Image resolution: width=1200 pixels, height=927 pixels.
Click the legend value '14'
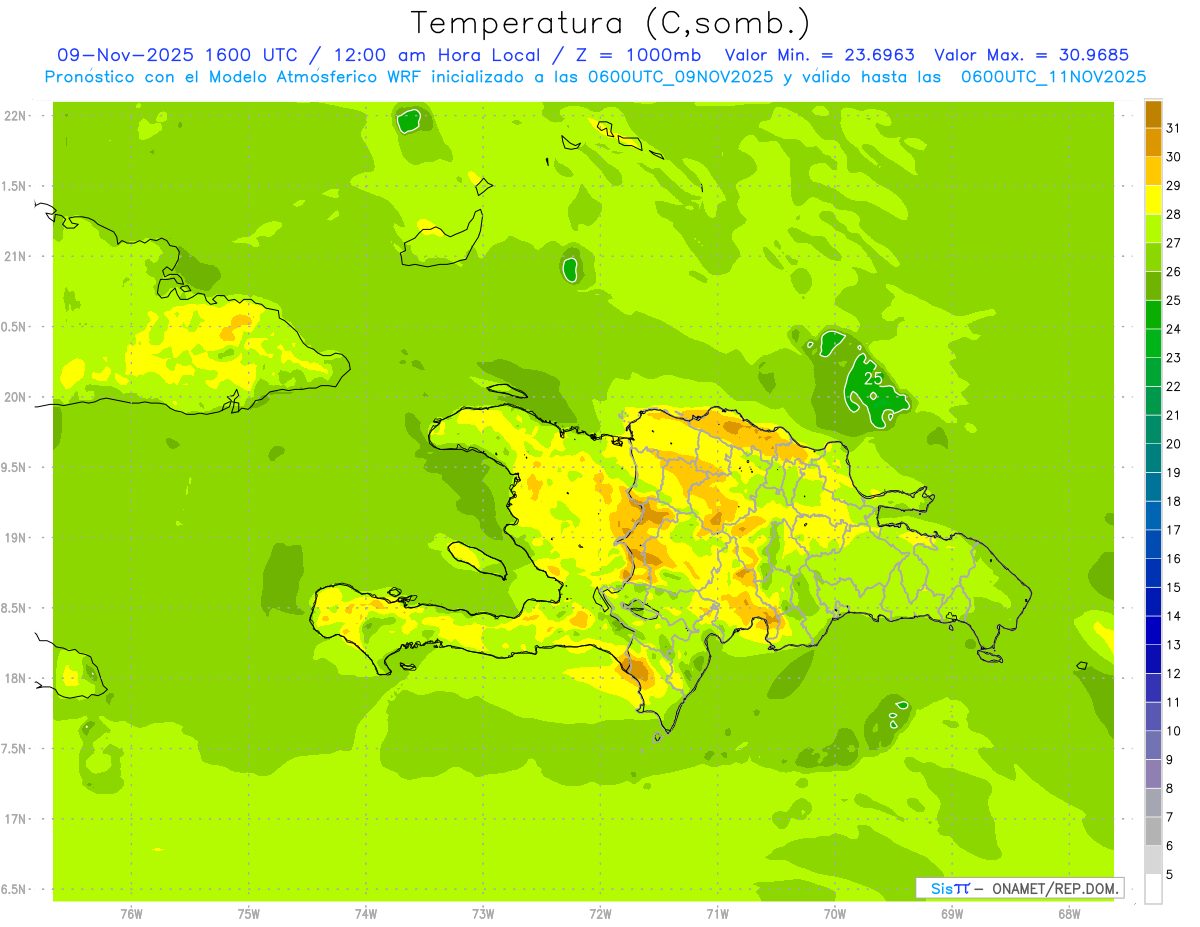pos(1174,616)
